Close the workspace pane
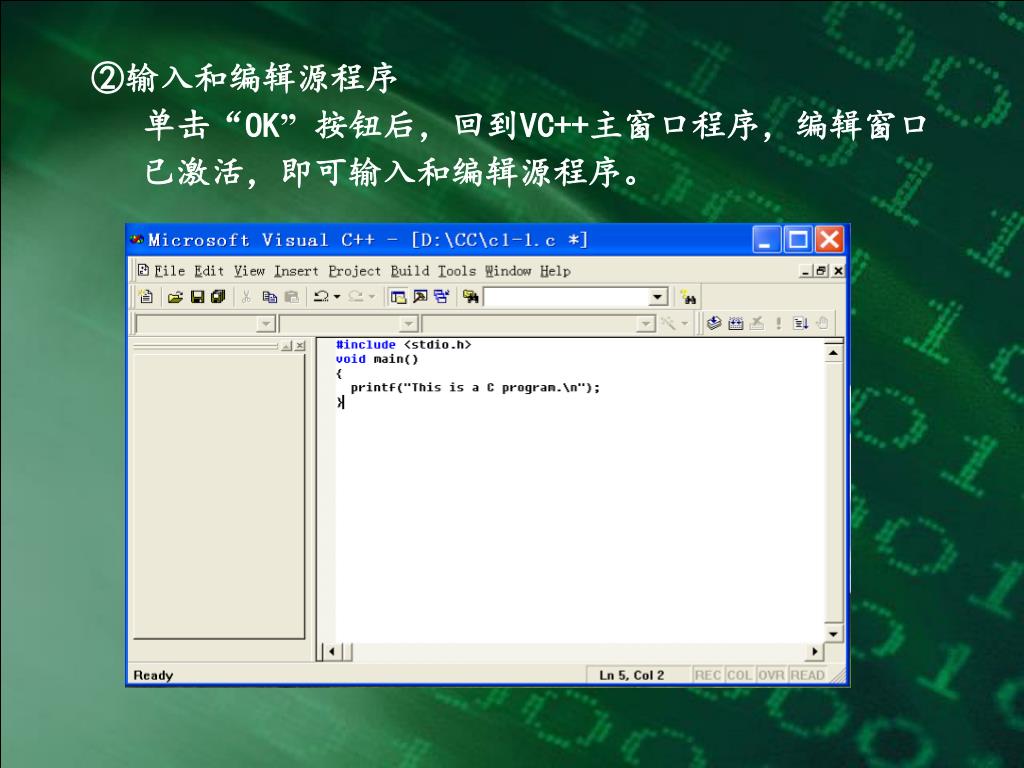Image resolution: width=1024 pixels, height=768 pixels. [300, 345]
